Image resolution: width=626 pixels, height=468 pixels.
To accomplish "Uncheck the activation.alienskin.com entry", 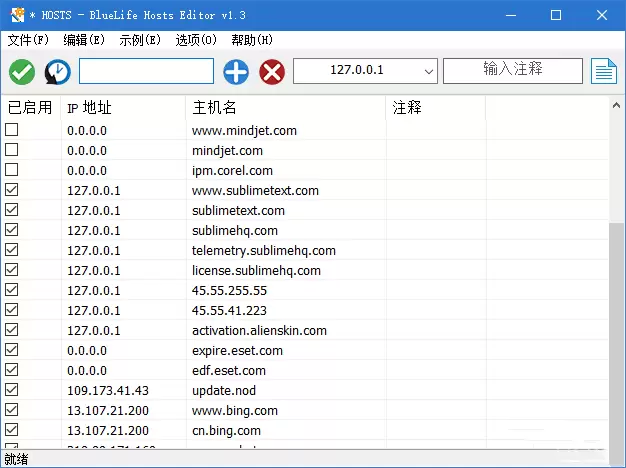I will [x=12, y=329].
